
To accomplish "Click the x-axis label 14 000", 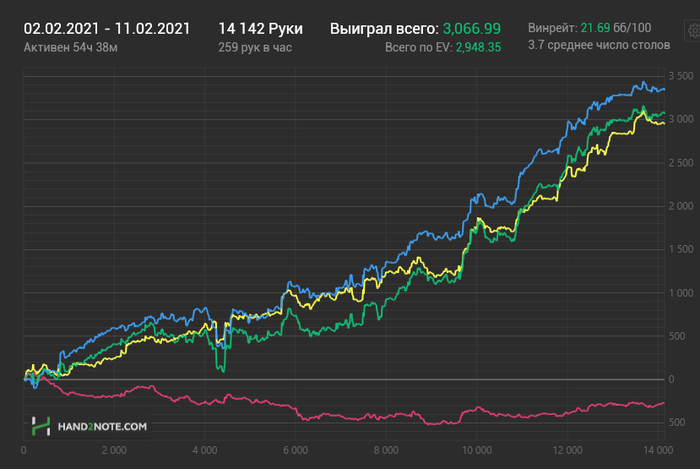I will pos(658,450).
